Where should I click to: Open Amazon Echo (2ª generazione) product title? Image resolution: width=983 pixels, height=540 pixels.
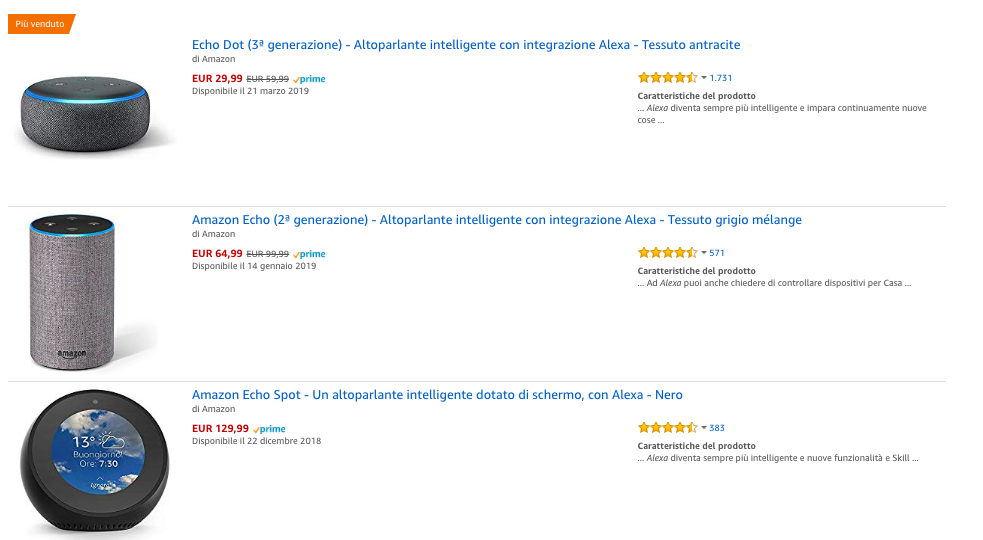tap(497, 220)
